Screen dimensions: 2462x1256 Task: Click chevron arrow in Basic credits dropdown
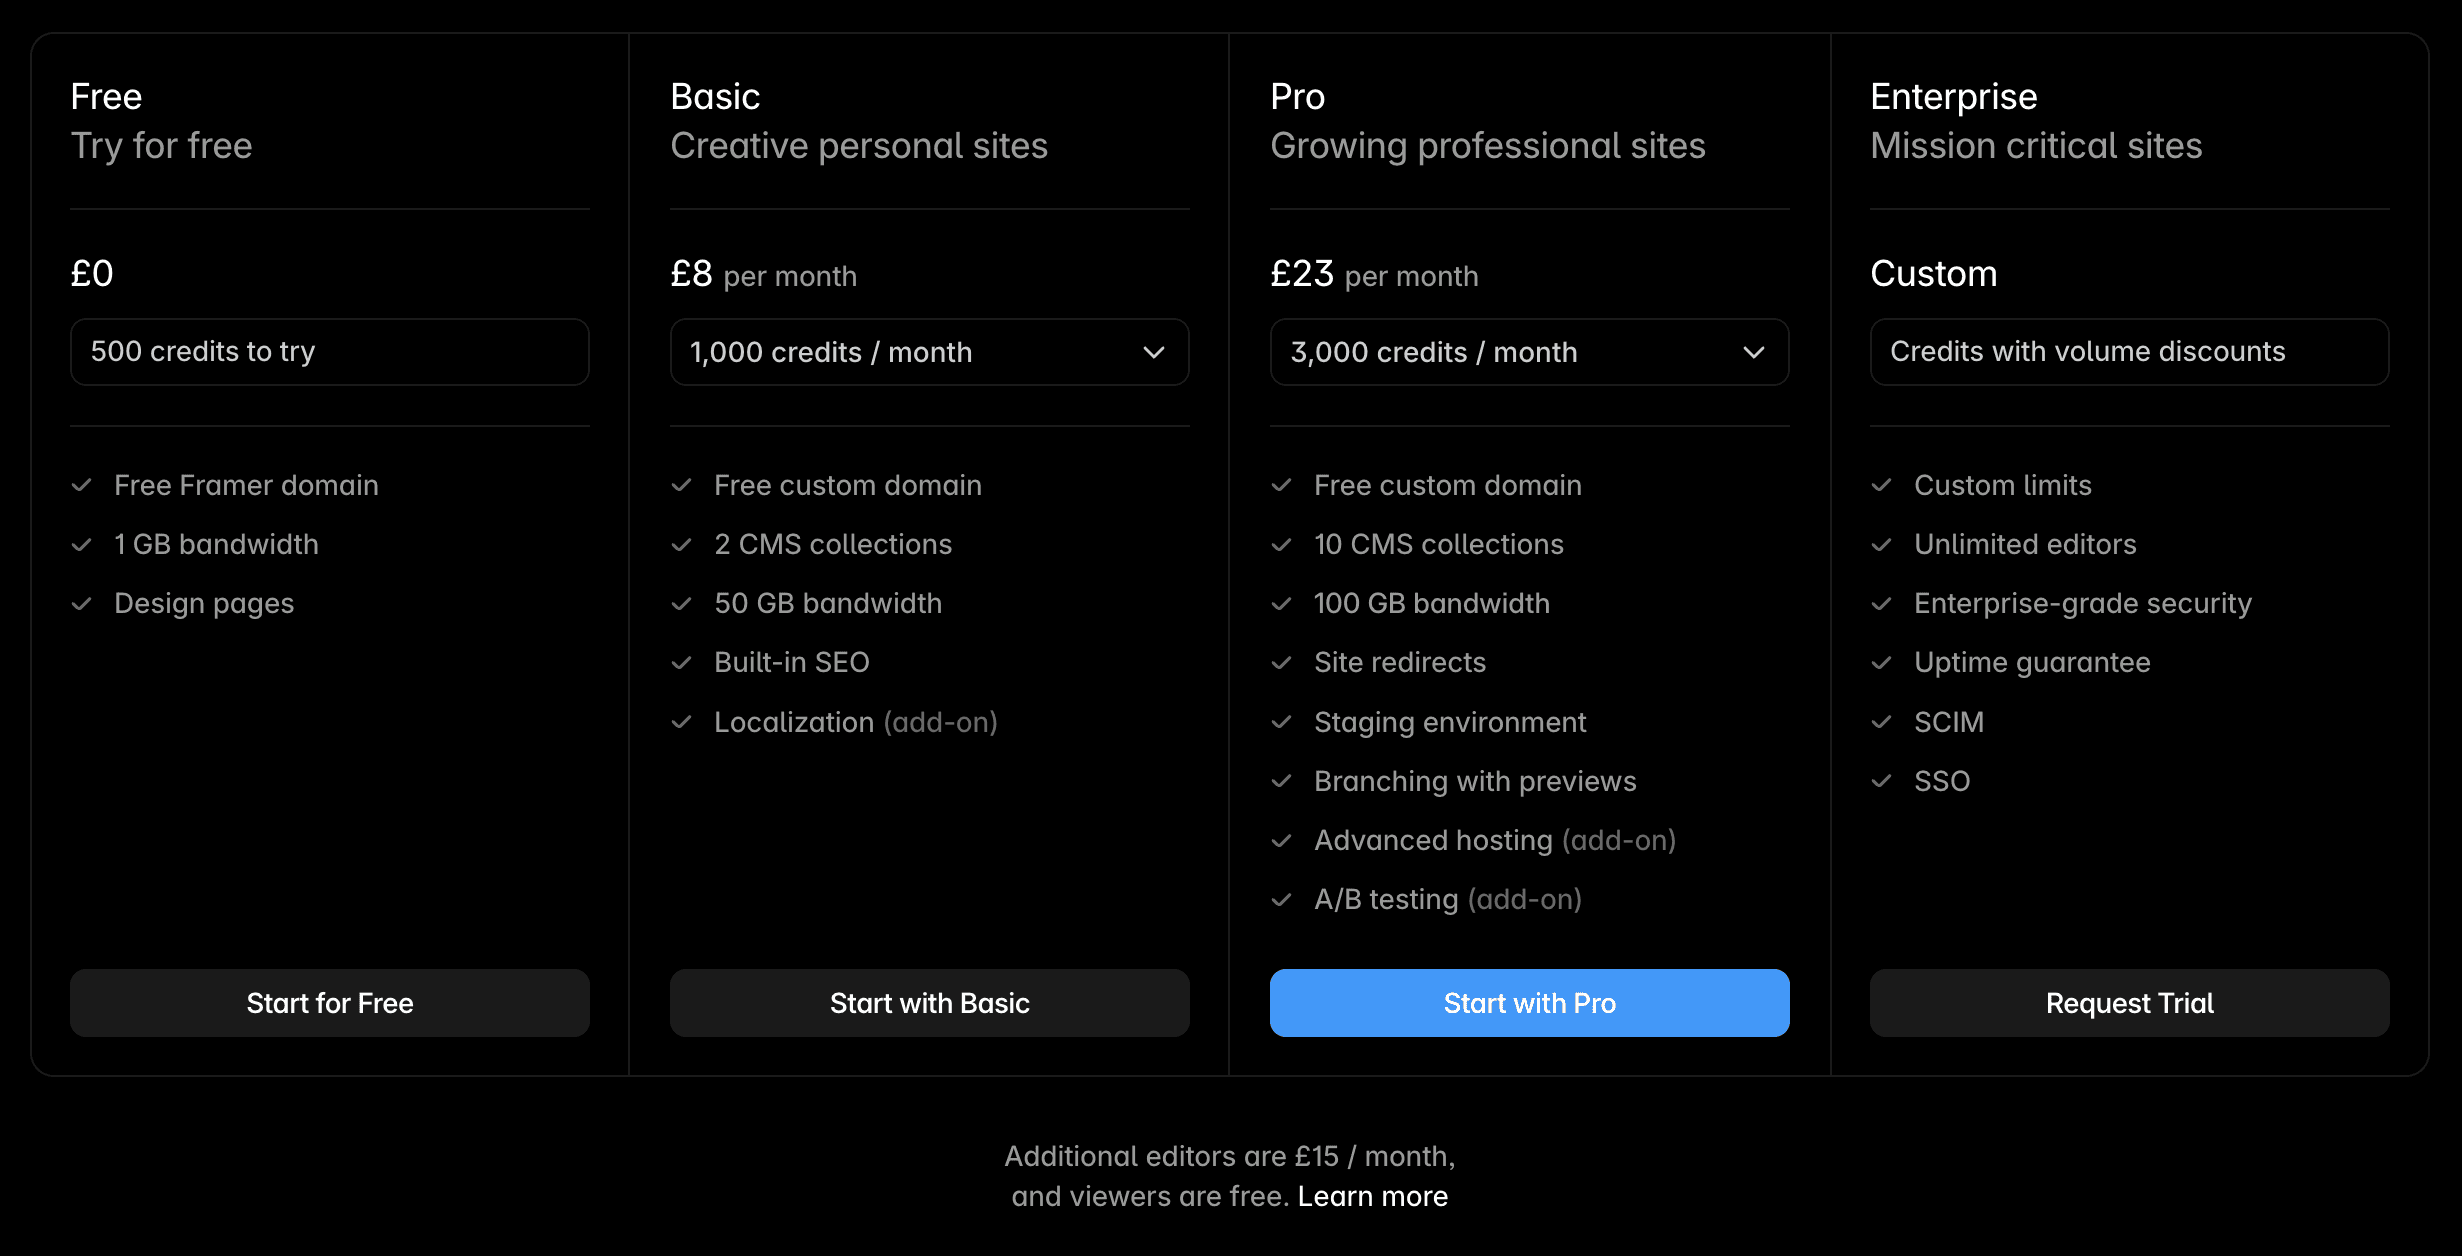coord(1154,352)
